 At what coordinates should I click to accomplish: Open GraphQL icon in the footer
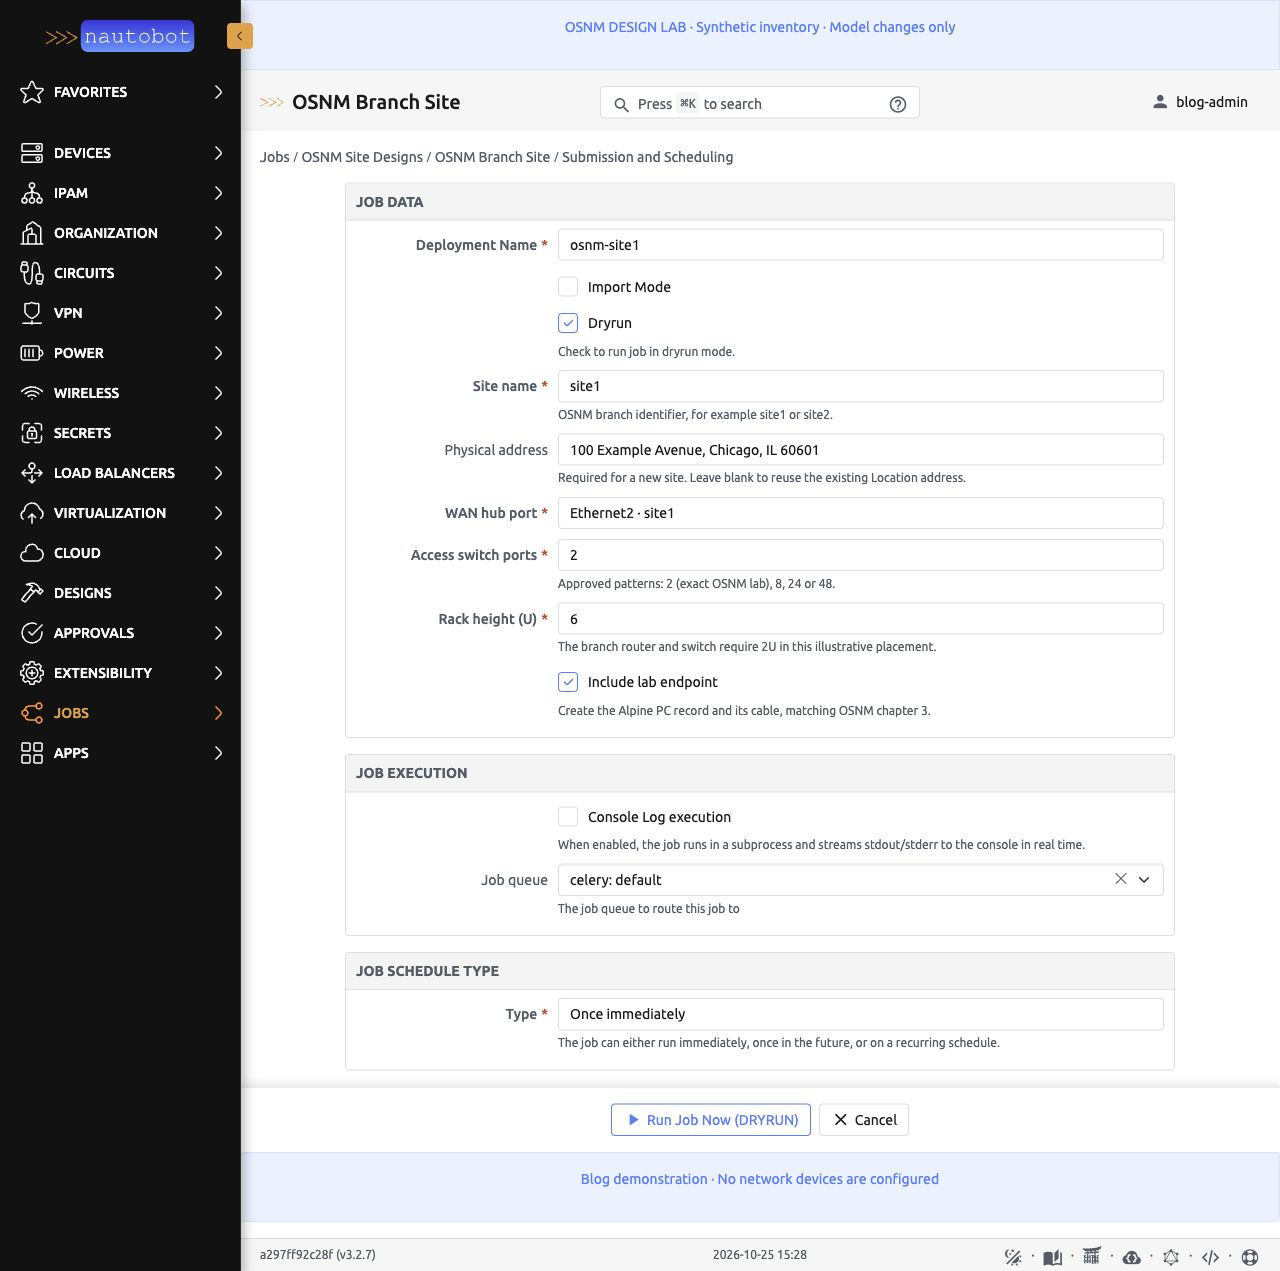(x=1171, y=1257)
